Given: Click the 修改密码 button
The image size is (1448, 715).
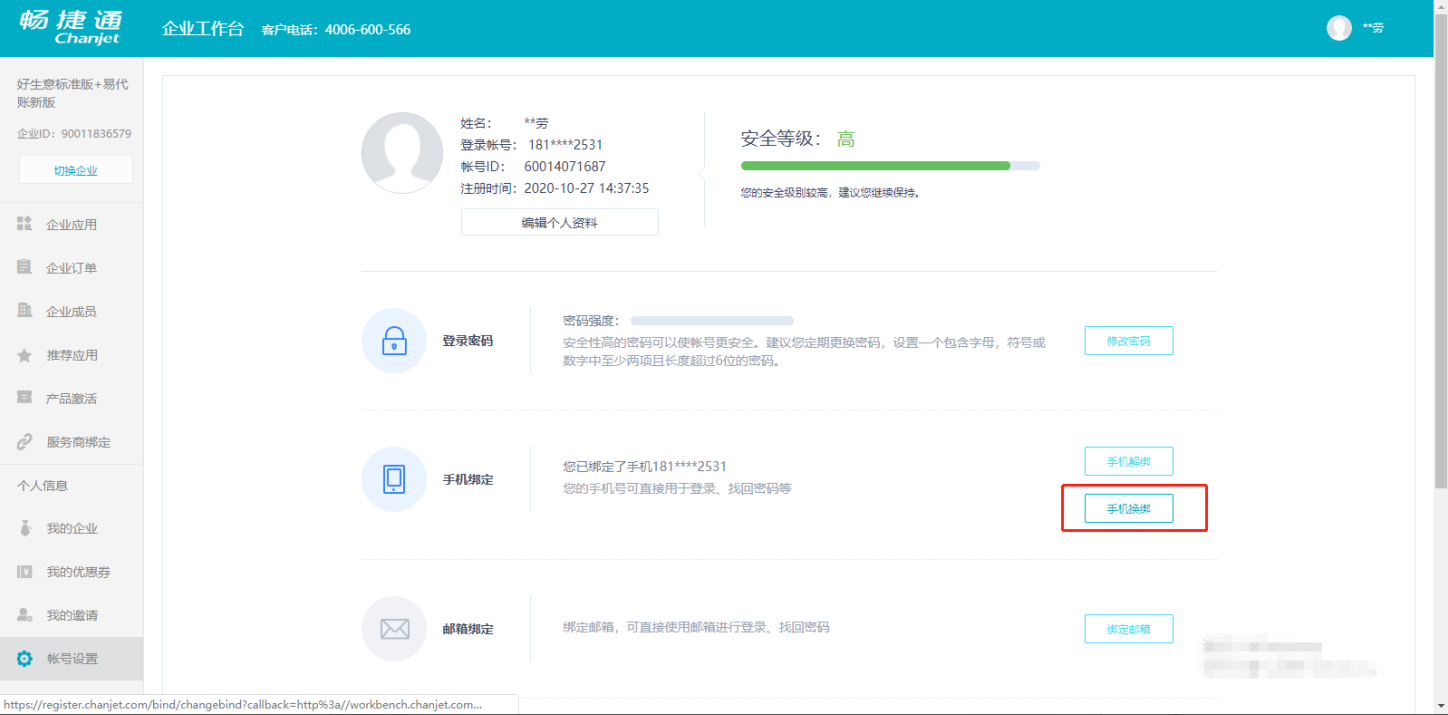Looking at the screenshot, I should click(x=1129, y=341).
